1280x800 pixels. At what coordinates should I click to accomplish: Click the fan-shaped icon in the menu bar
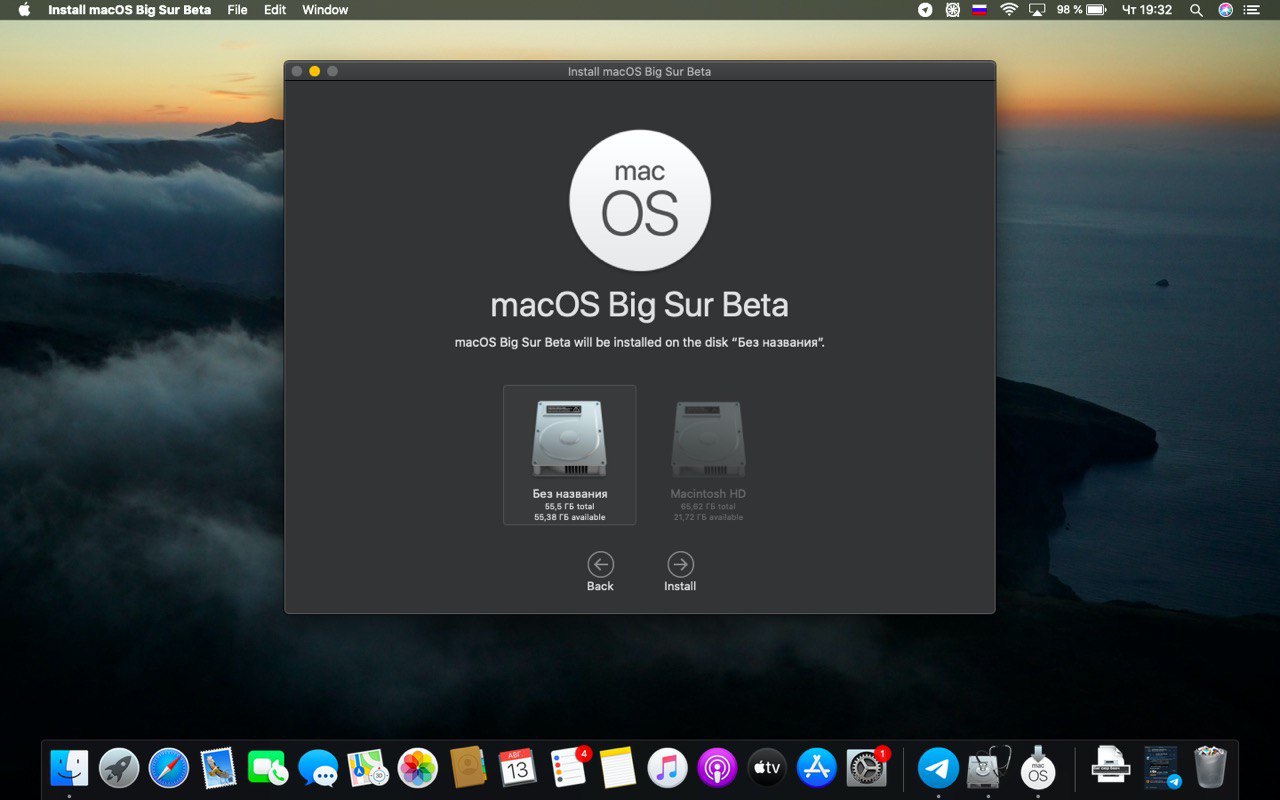[x=953, y=10]
